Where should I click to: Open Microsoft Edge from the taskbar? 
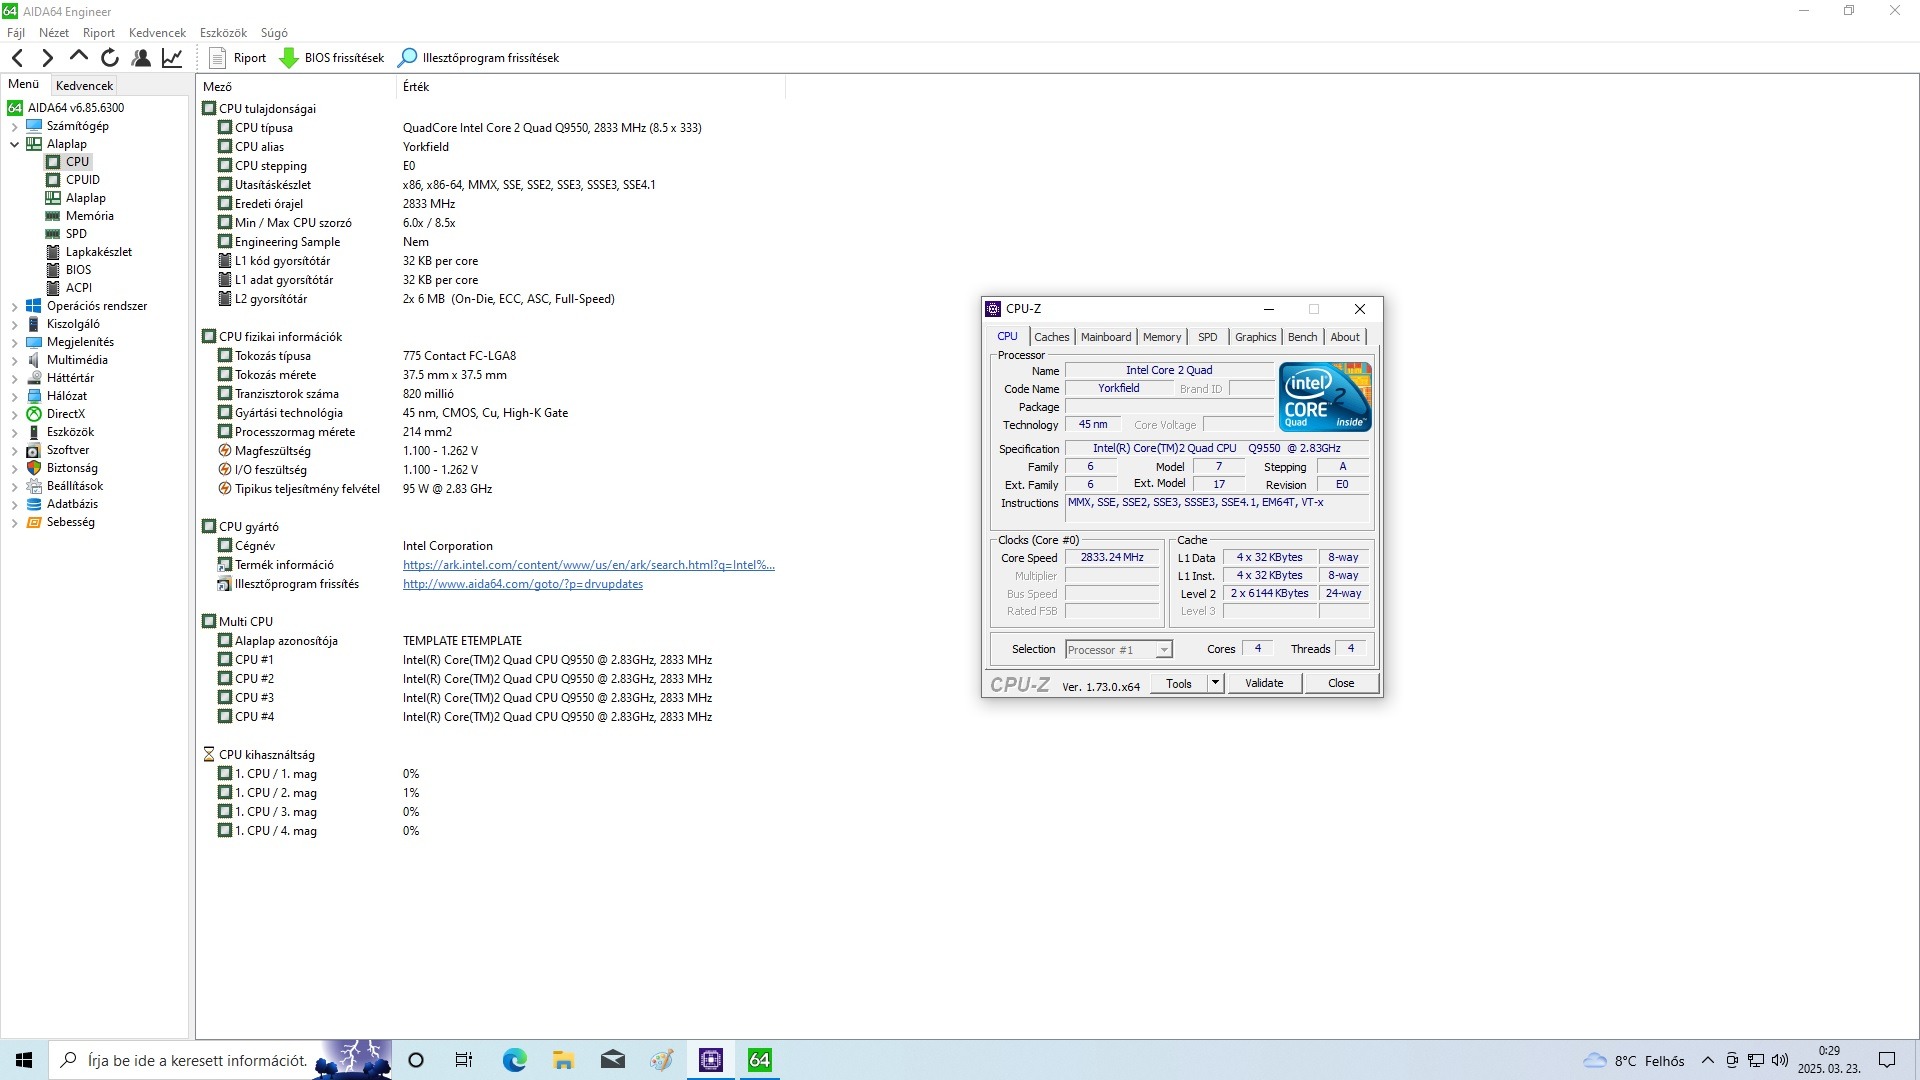tap(514, 1060)
